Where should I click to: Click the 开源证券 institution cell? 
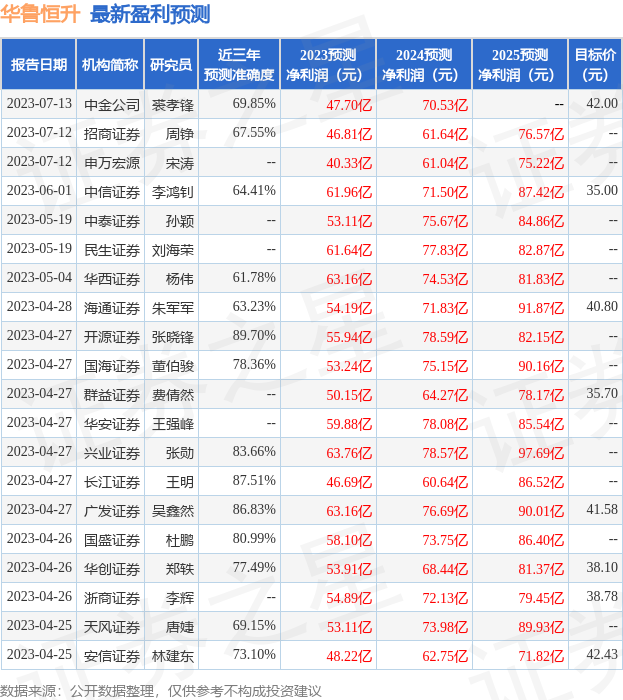(x=112, y=337)
